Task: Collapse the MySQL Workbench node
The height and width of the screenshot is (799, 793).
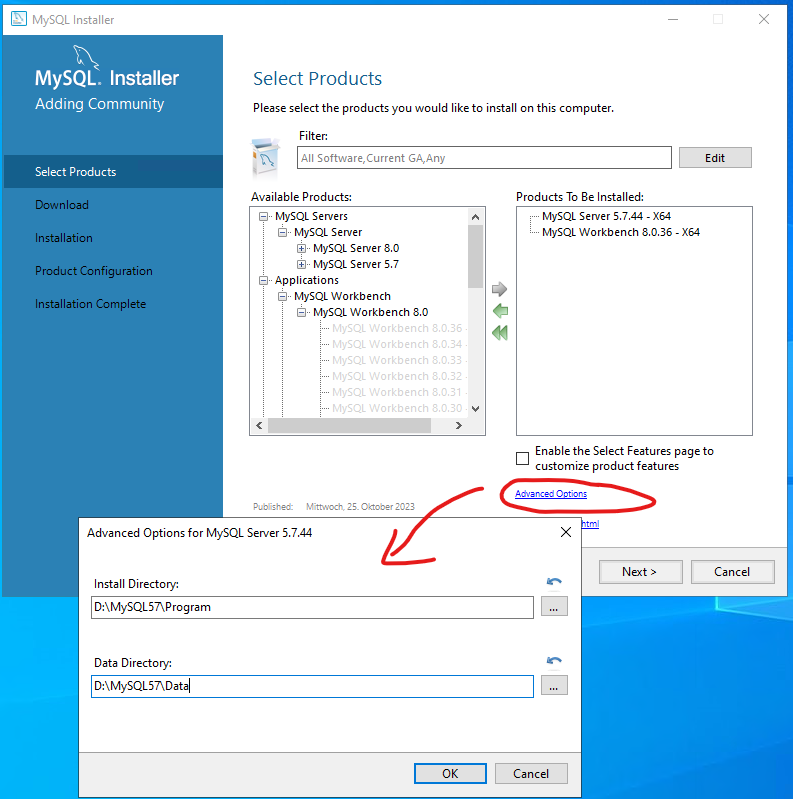Action: (x=282, y=297)
